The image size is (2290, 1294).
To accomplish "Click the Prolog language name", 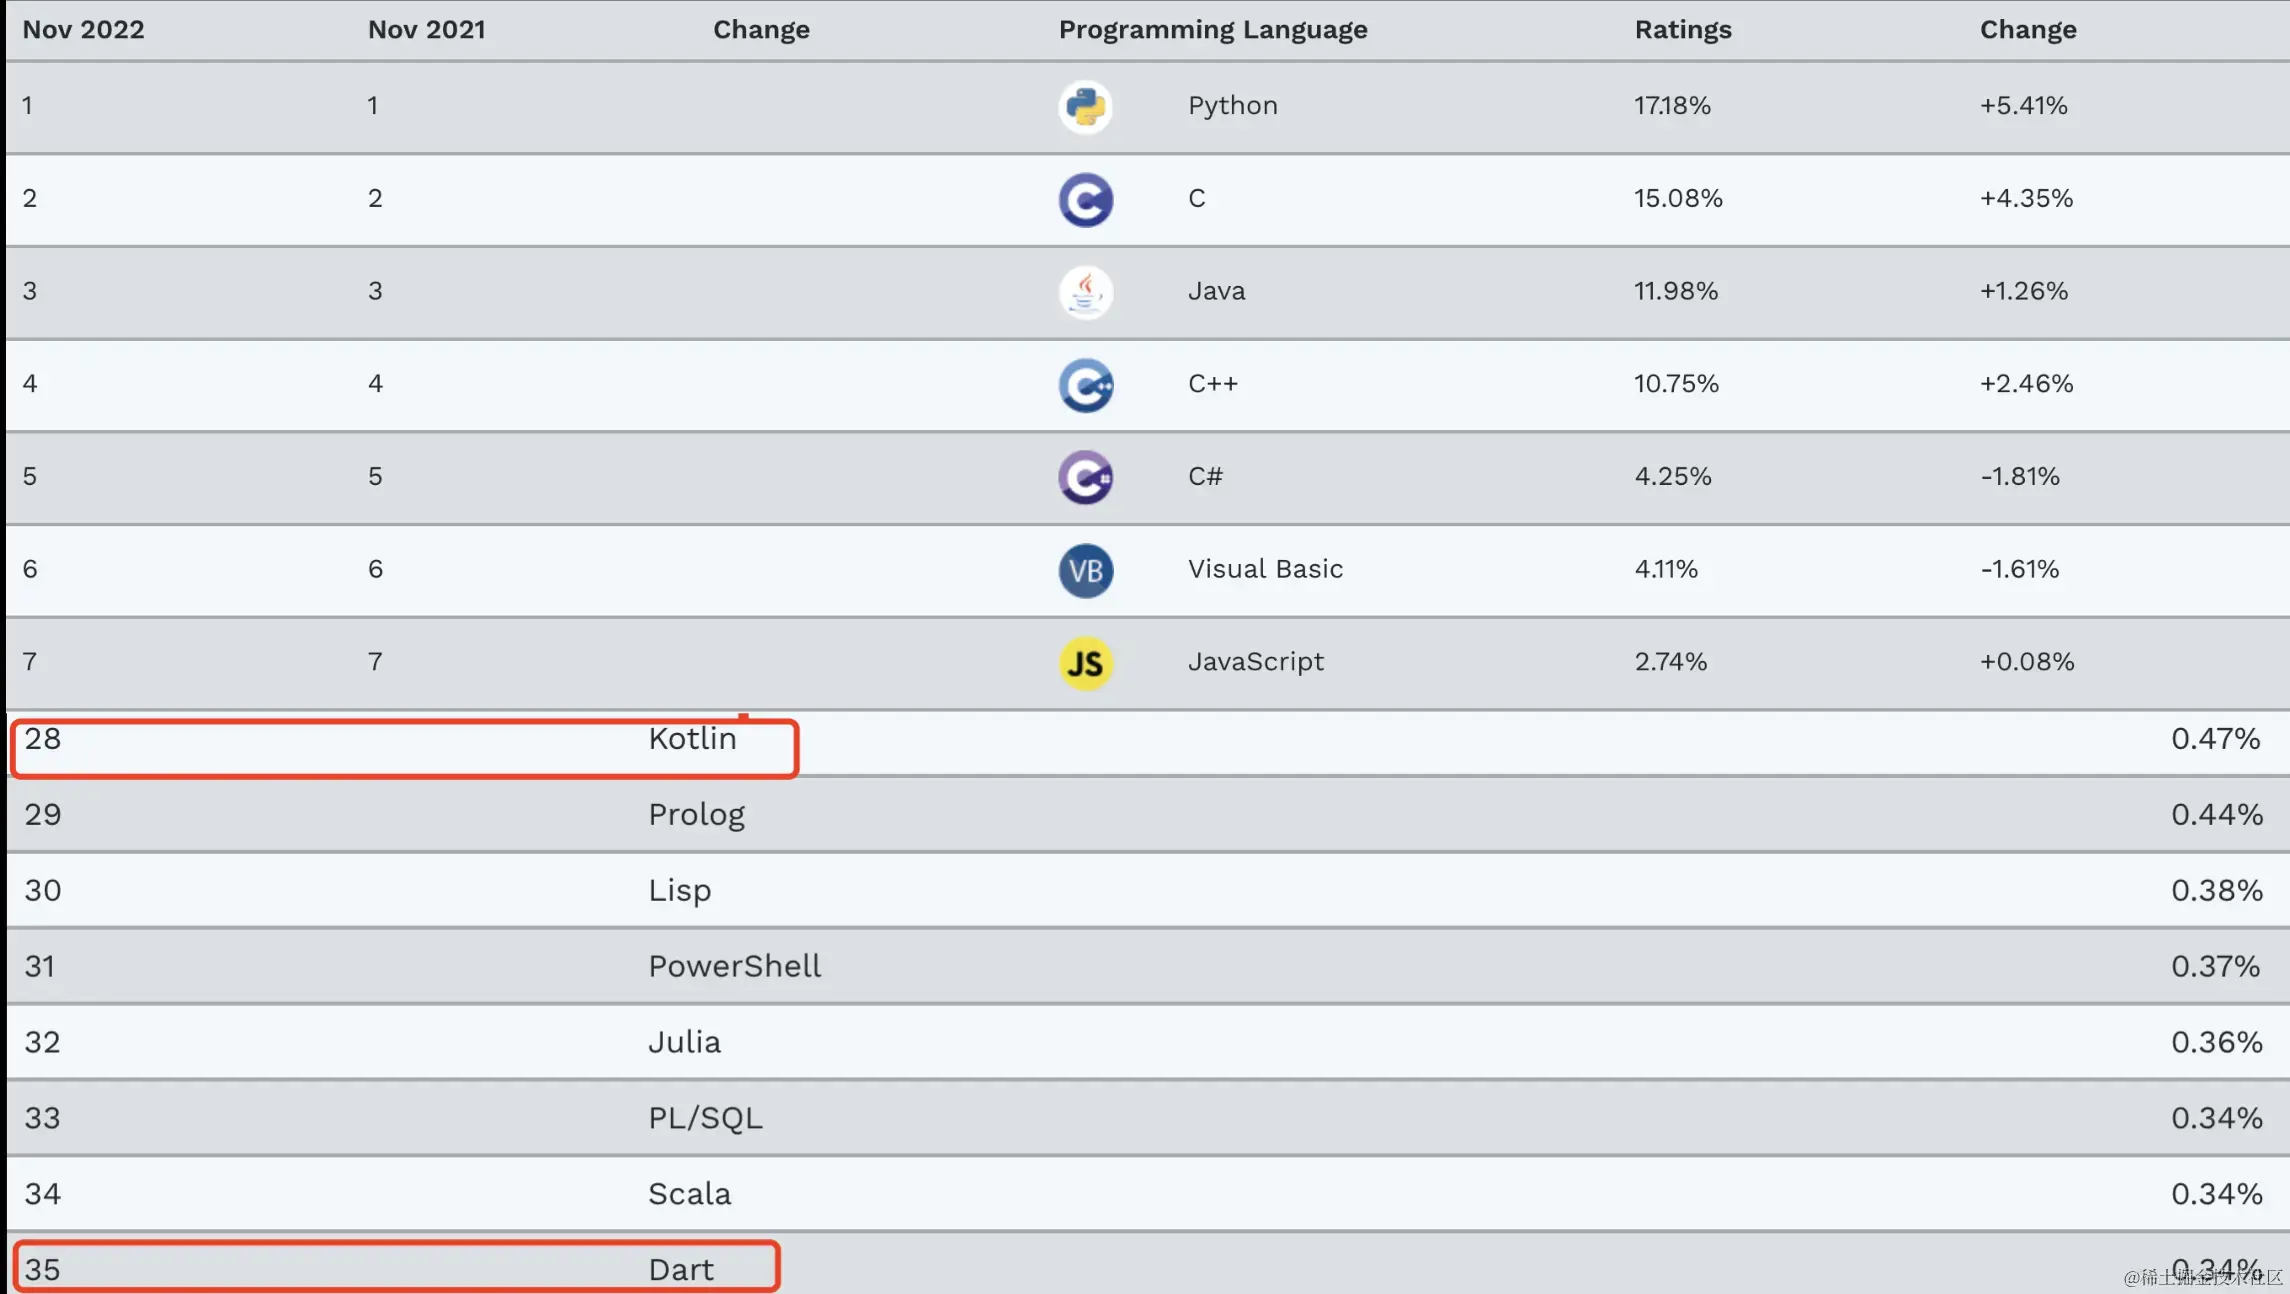I will click(696, 815).
